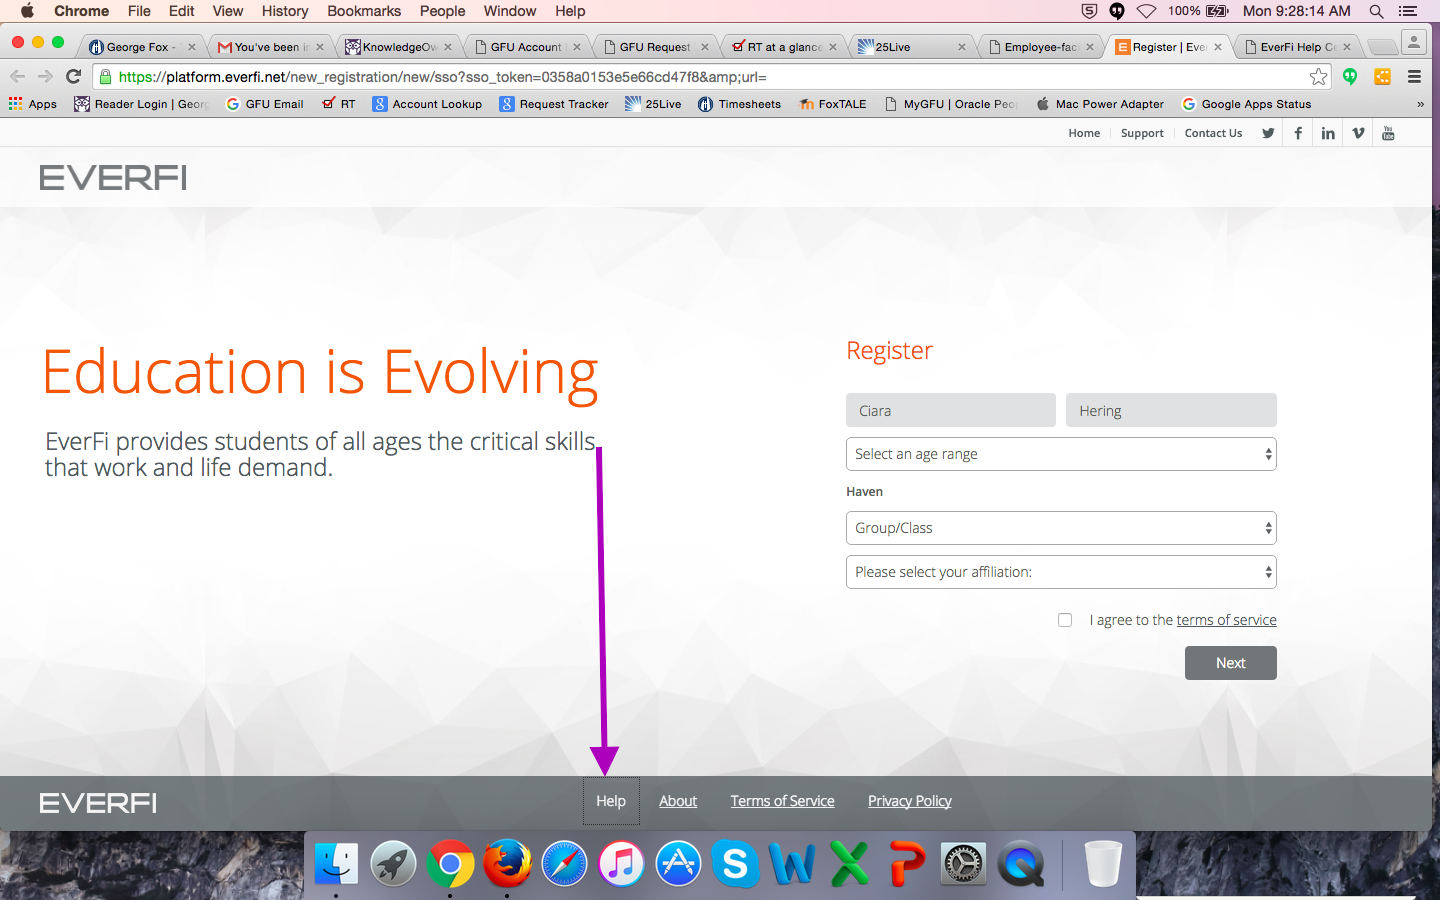Open the YouTube icon link
The image size is (1440, 900).
pos(1388,133)
